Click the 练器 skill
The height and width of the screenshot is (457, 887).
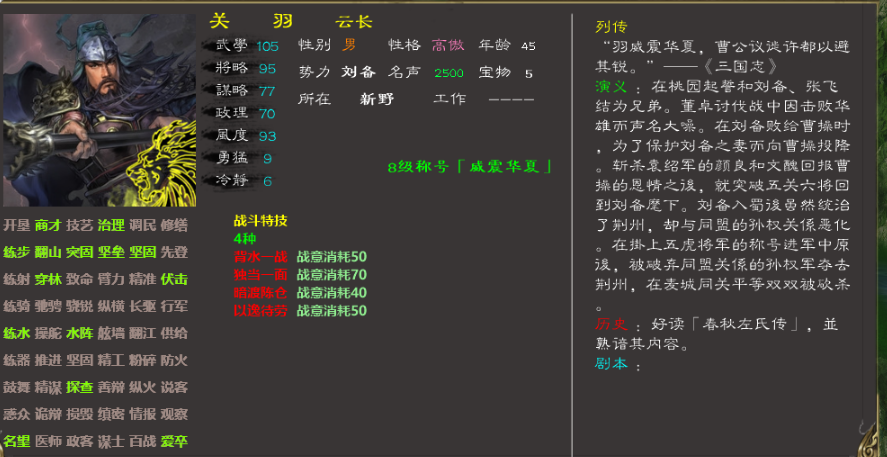tap(16, 360)
